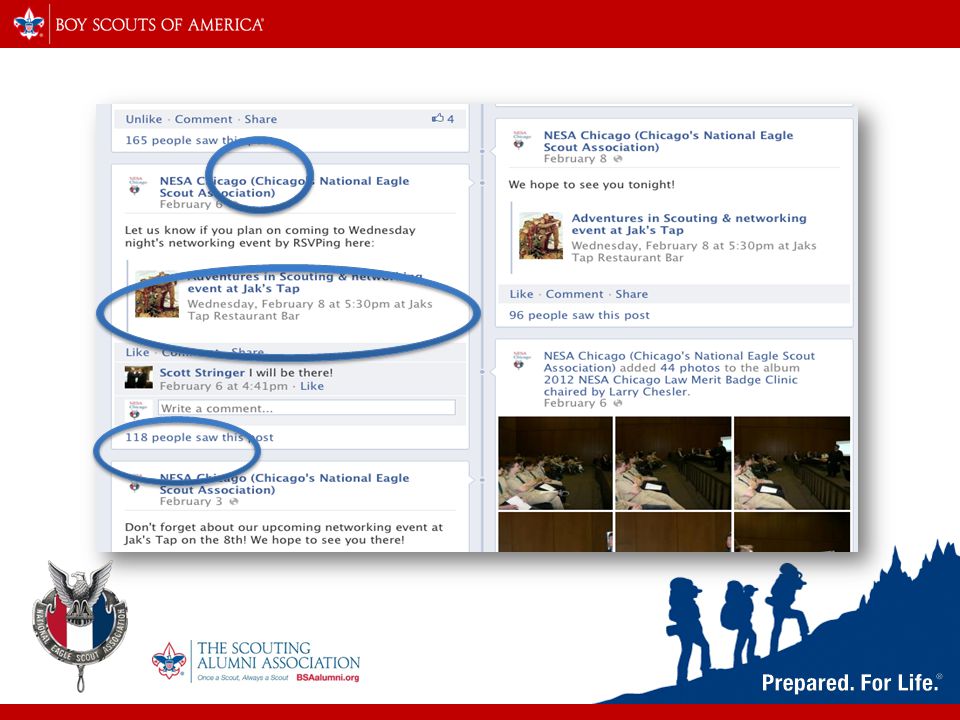
Task: Click the National Eagle Scout Association badge
Action: (80, 626)
